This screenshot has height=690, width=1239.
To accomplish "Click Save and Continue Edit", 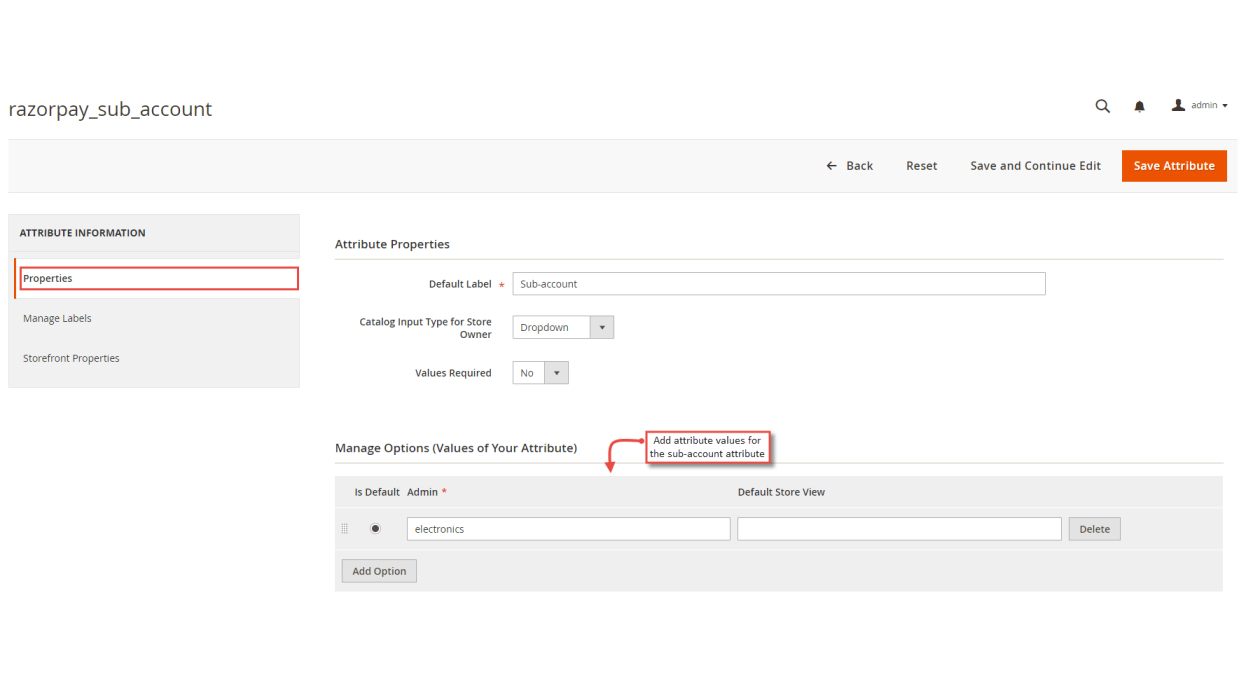I will coord(1035,166).
